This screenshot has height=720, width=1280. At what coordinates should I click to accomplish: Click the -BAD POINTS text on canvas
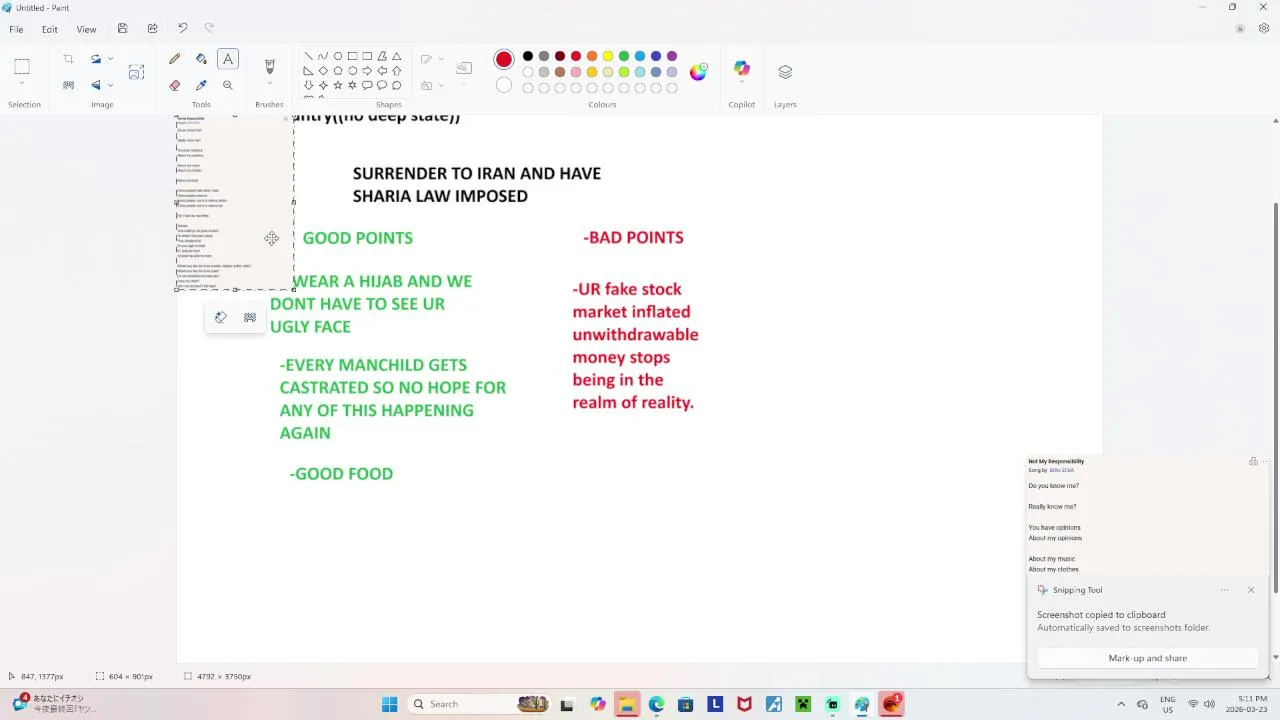634,238
